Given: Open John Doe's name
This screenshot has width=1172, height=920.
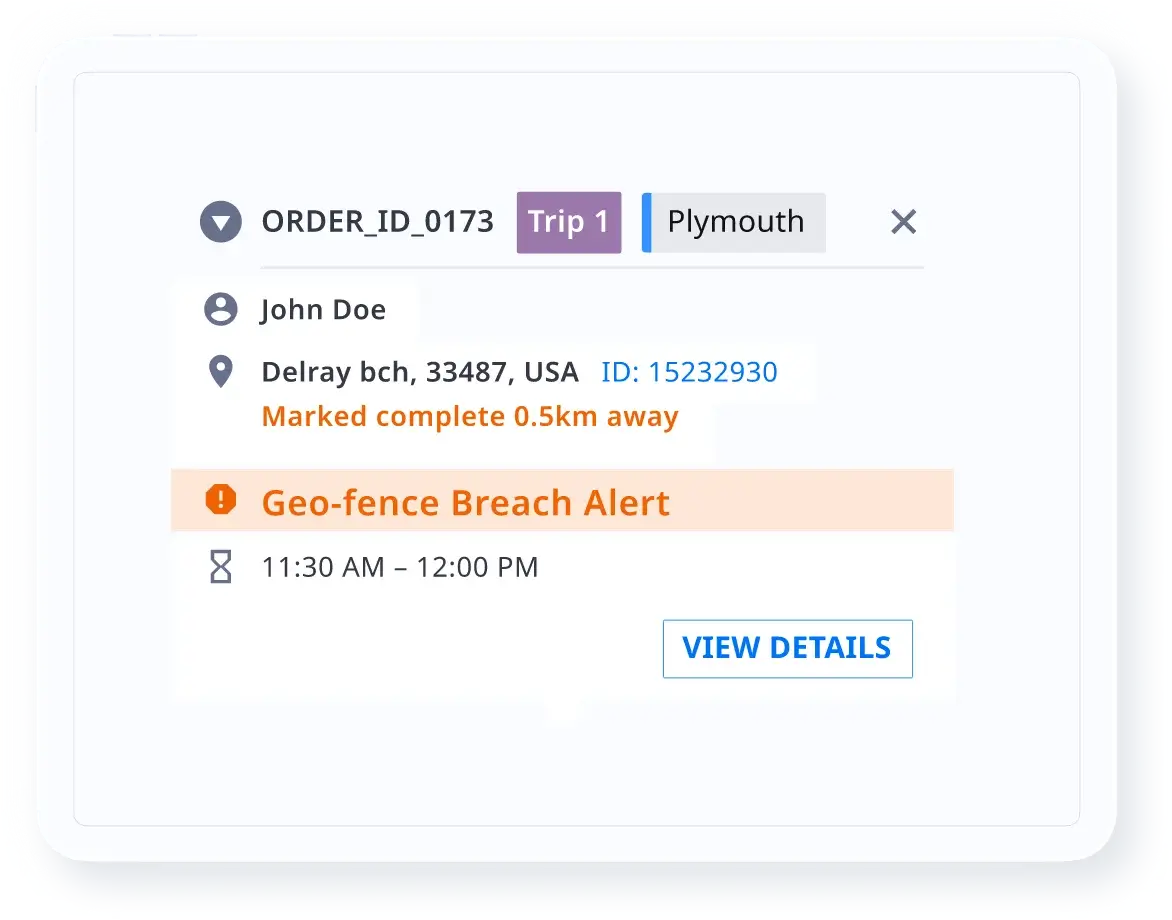Looking at the screenshot, I should click(x=323, y=310).
